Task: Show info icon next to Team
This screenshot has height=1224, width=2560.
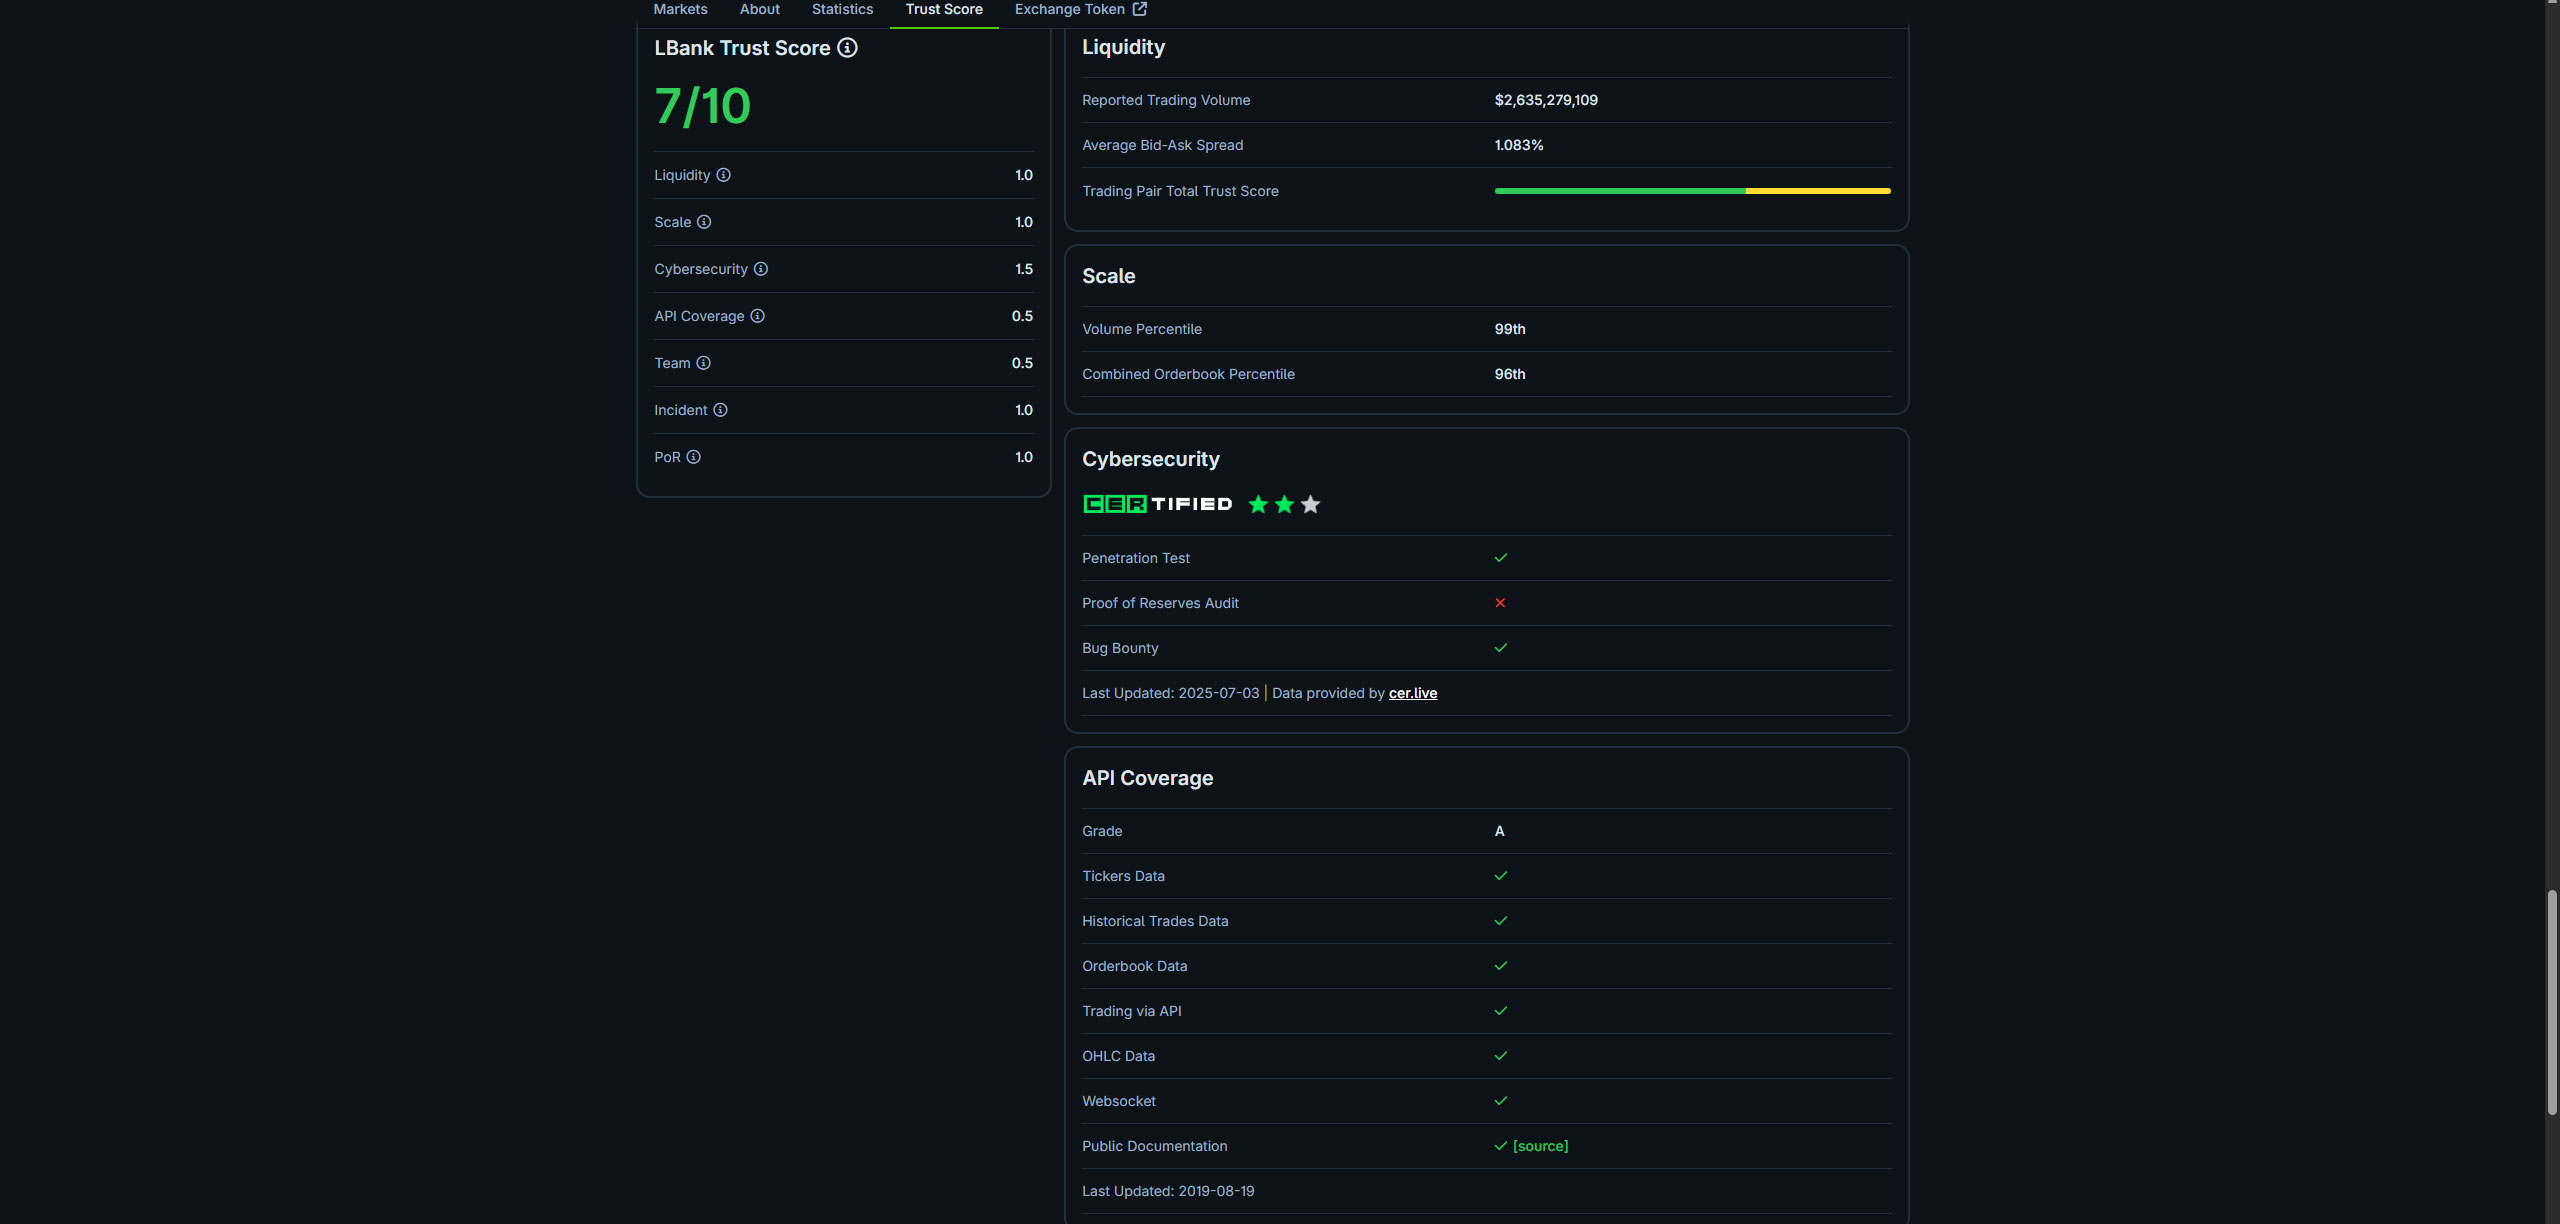Action: [x=703, y=363]
